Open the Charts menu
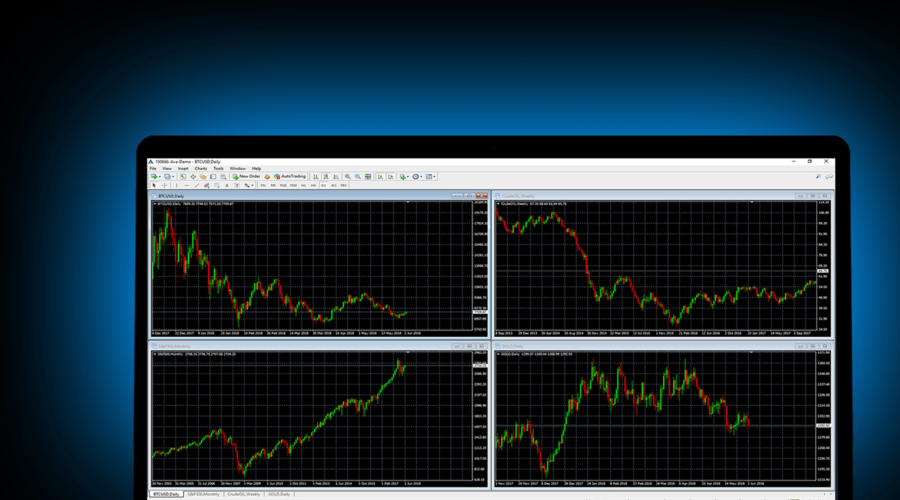This screenshot has height=500, width=900. (x=200, y=168)
